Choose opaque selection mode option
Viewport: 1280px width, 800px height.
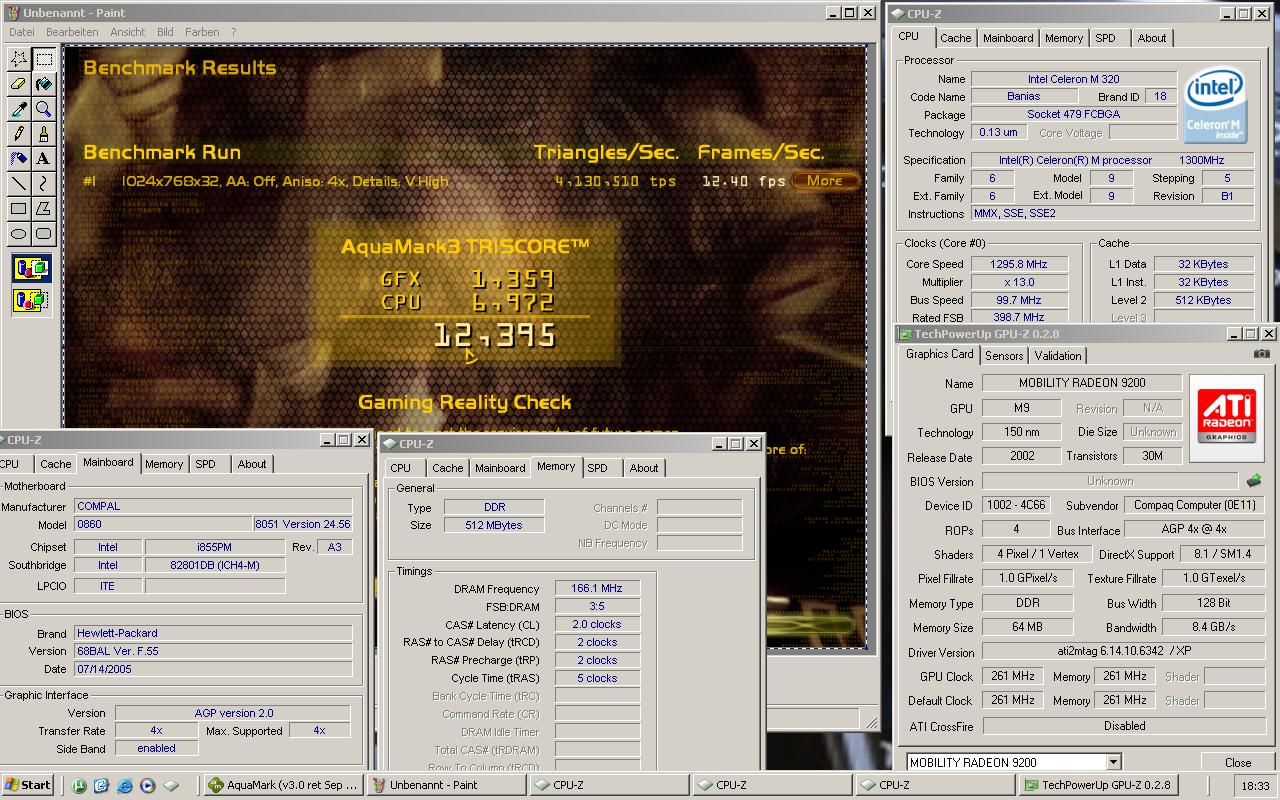point(31,268)
